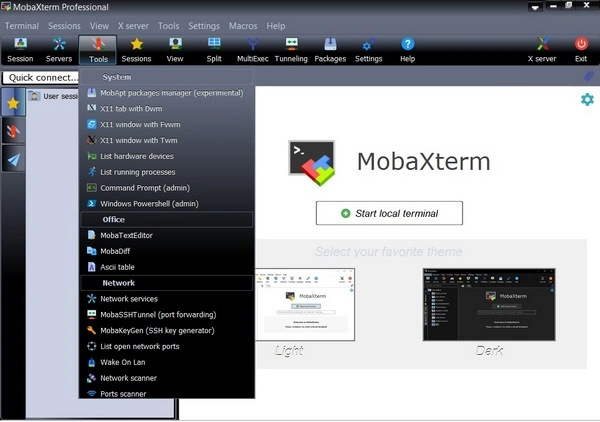600x422 pixels.
Task: Select MobaKeyGen (SSH key generator) entry
Action: [x=157, y=330]
